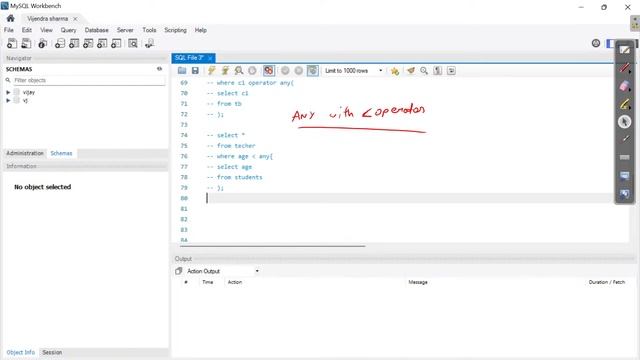
Task: Expand the vj schema
Action: [x=8, y=100]
